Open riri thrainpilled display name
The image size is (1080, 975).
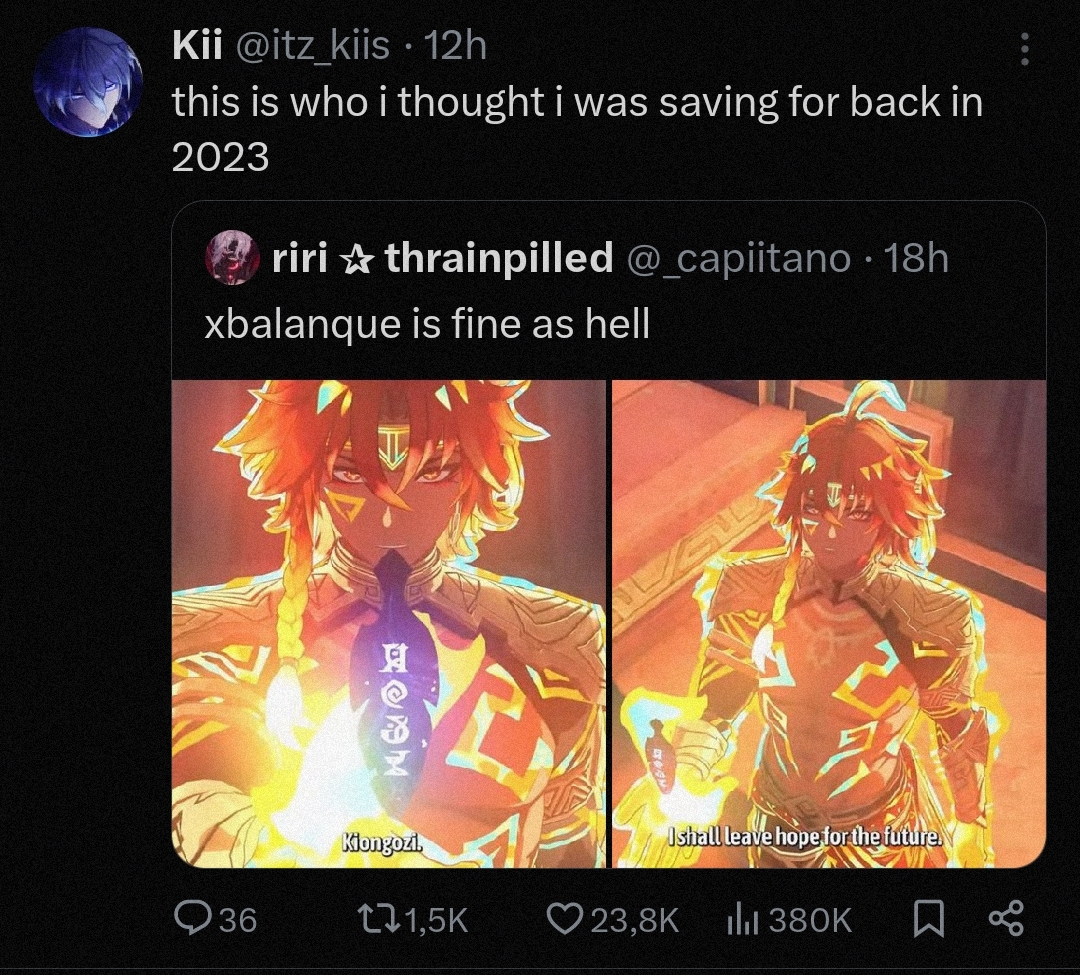pos(442,258)
